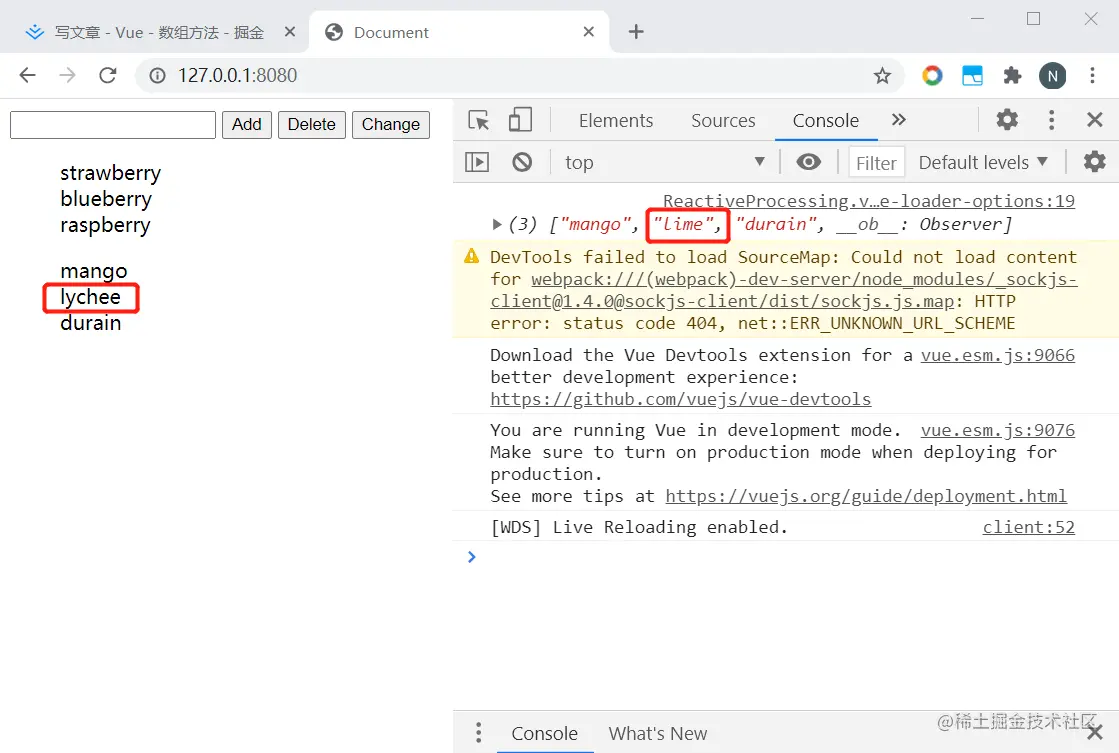The height and width of the screenshot is (753, 1119).
Task: Open the vue.esm.js:9066 source link
Action: tap(997, 355)
